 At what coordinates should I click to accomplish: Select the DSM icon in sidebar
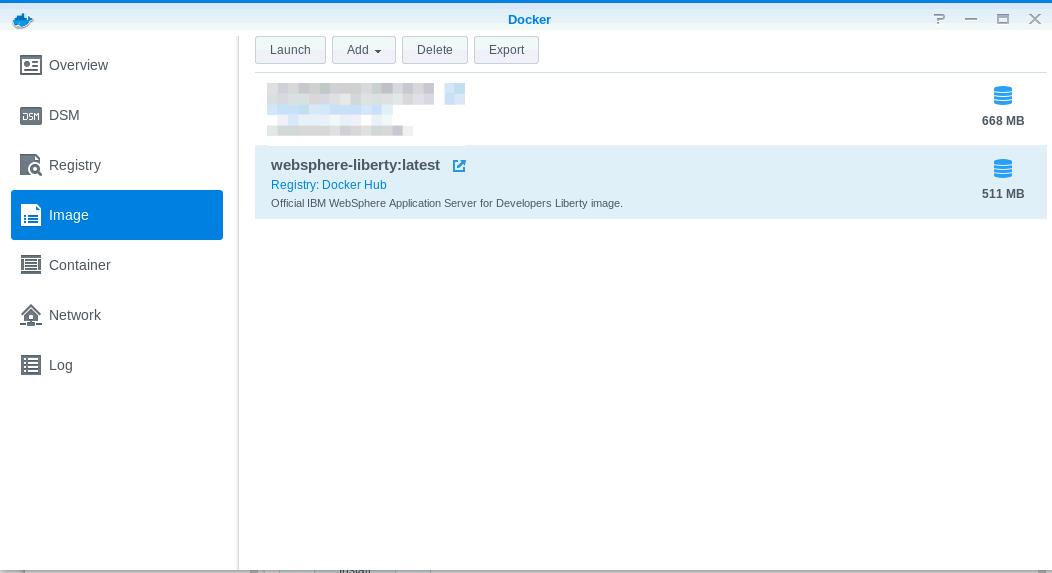pyautogui.click(x=31, y=116)
